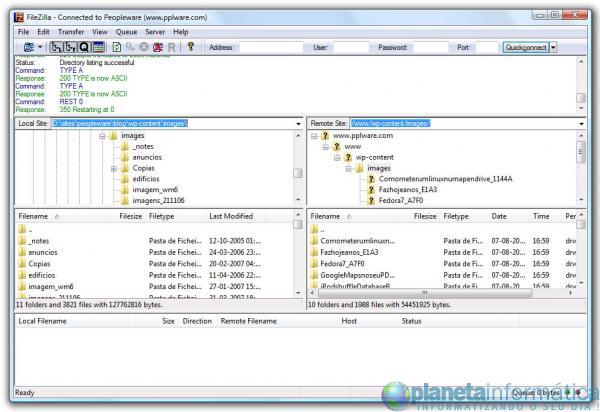Open the Queue menu
Image resolution: width=600 pixels, height=412 pixels.
coord(126,32)
